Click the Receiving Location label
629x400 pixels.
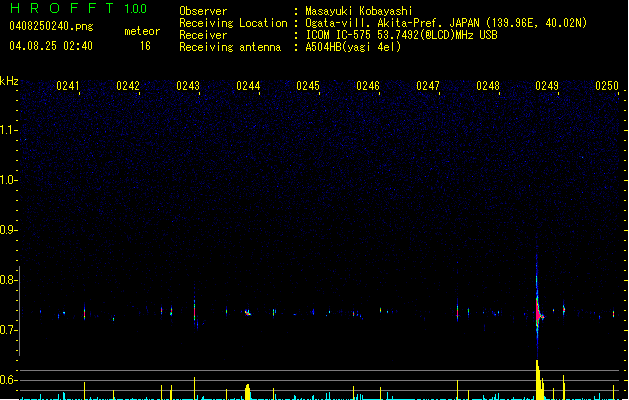233,23
